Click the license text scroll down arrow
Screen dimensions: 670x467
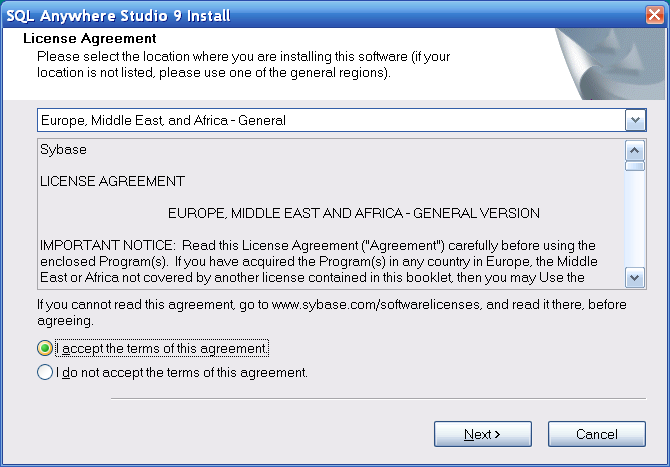pyautogui.click(x=634, y=277)
